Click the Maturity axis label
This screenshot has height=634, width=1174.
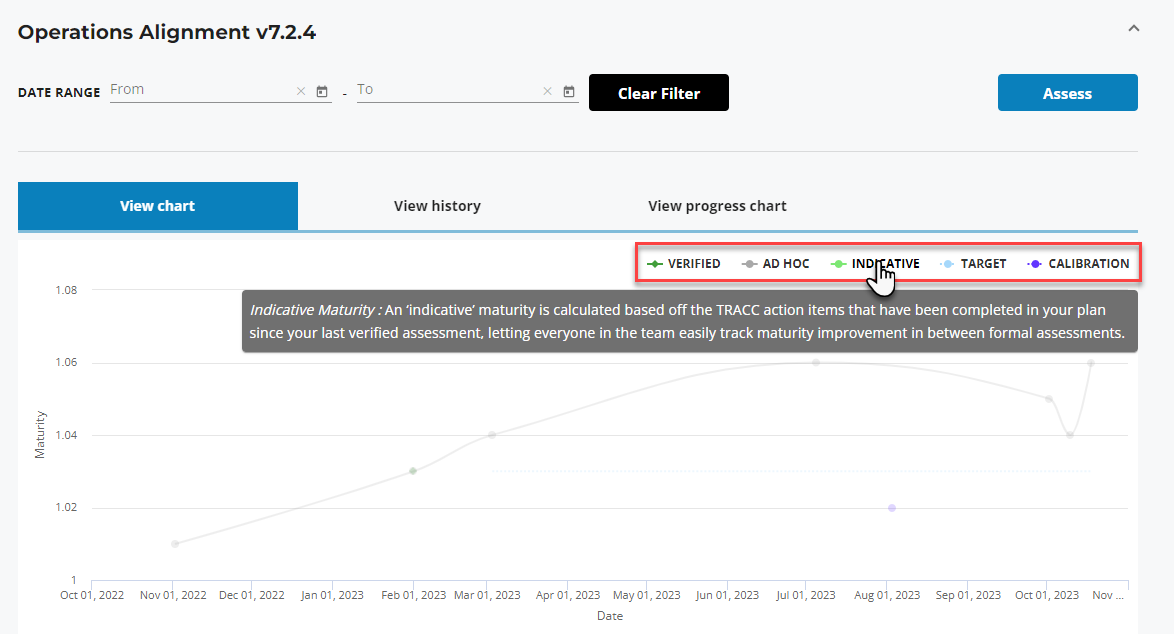pyautogui.click(x=40, y=434)
